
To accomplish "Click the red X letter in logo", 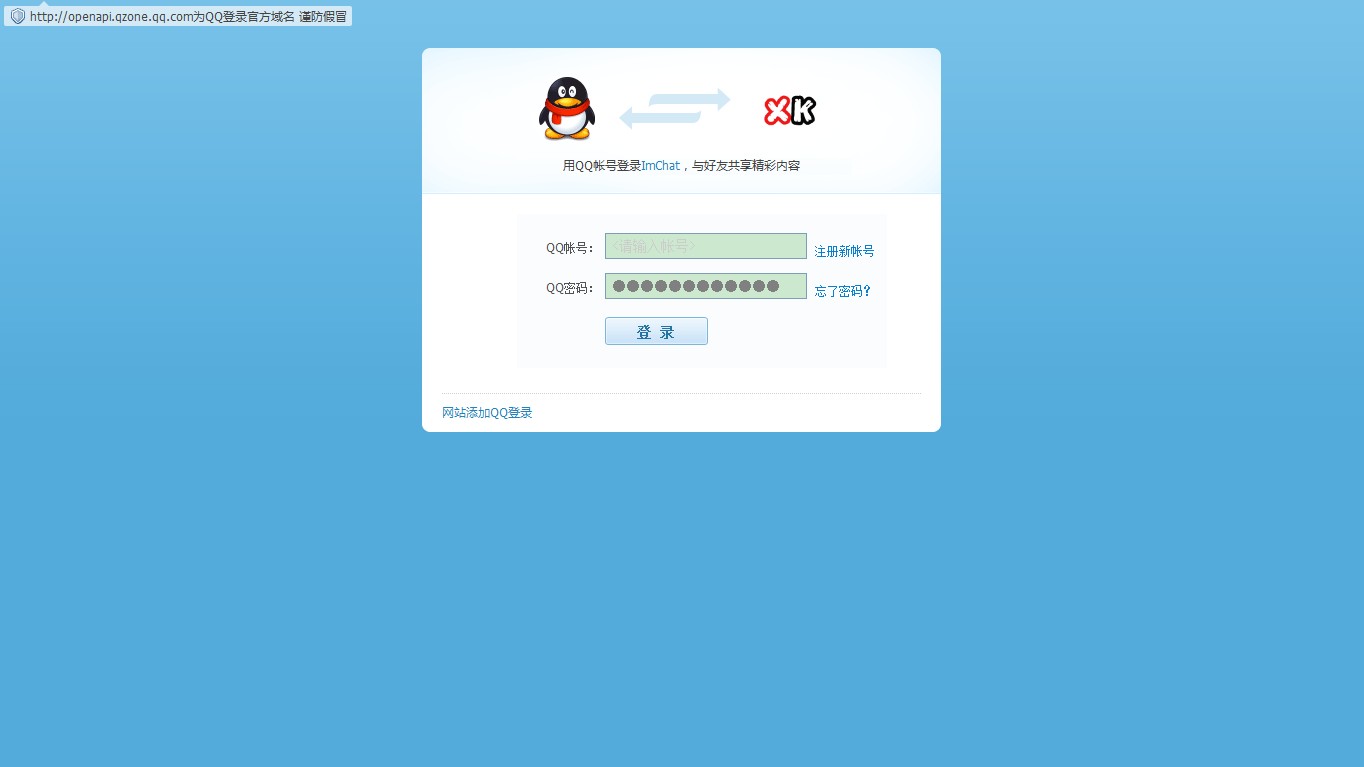I will 777,111.
